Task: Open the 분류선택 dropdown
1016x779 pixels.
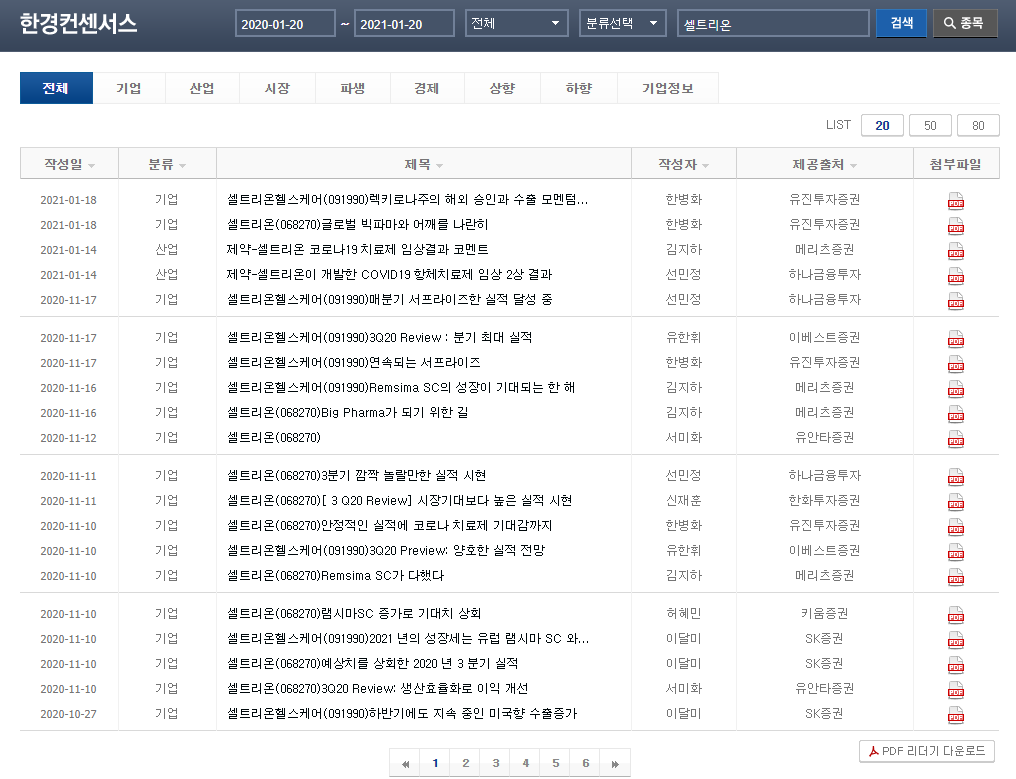Action: (622, 23)
